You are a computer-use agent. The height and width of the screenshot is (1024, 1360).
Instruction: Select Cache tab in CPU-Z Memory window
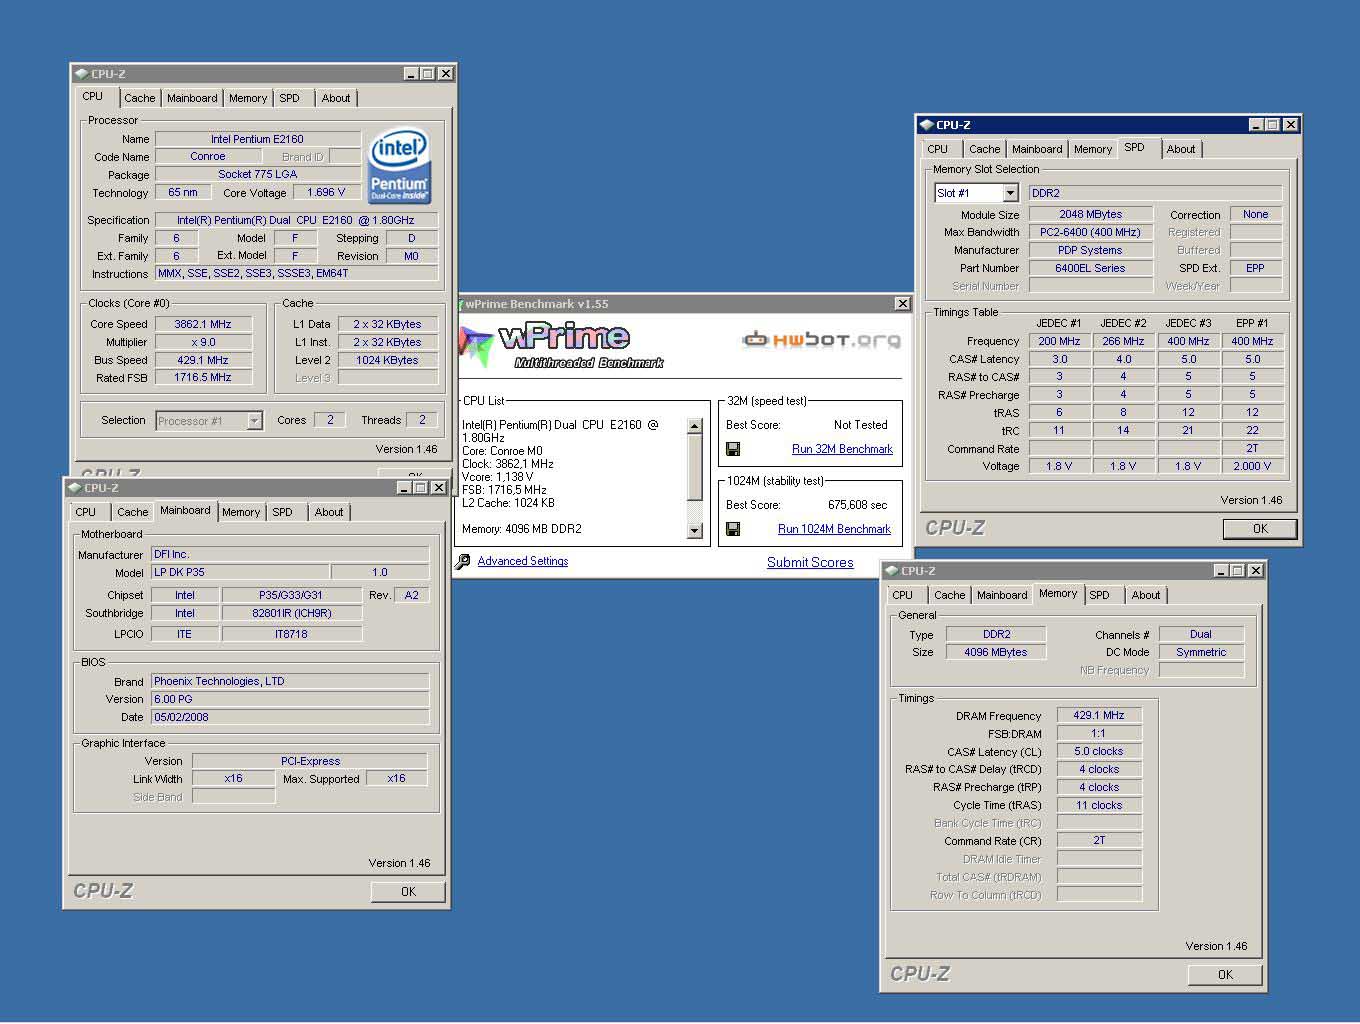[x=949, y=595]
